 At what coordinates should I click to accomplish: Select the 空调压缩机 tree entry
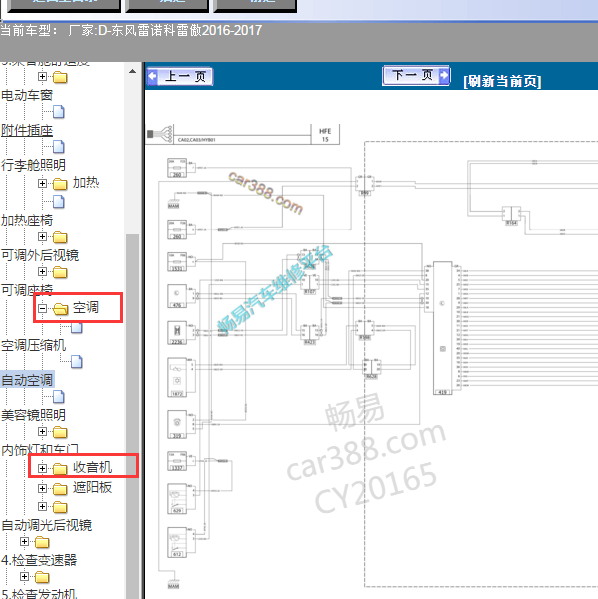pyautogui.click(x=33, y=345)
